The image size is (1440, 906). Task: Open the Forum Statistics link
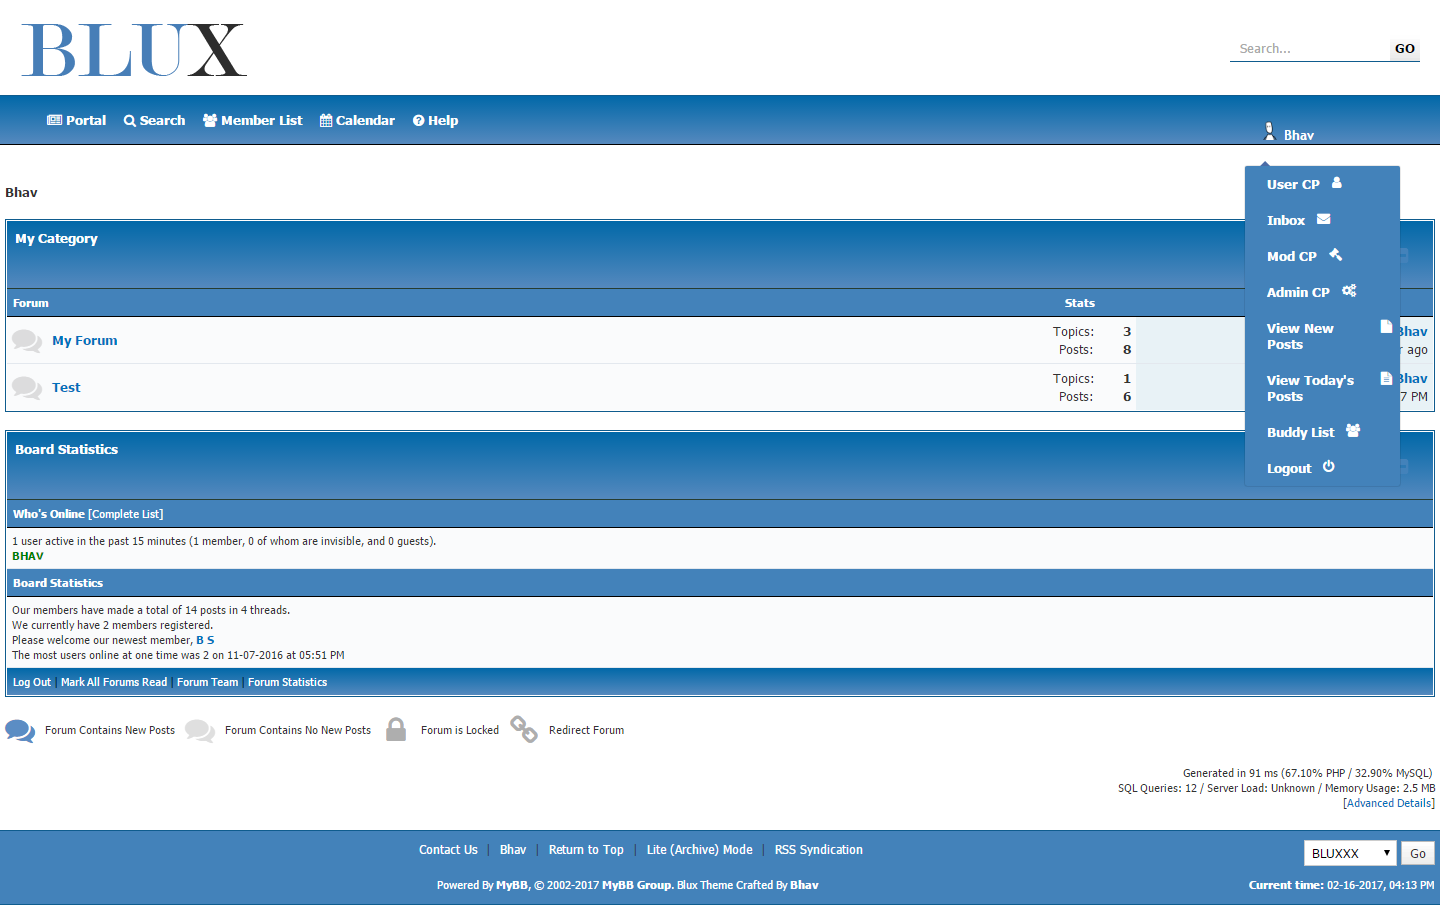(288, 682)
